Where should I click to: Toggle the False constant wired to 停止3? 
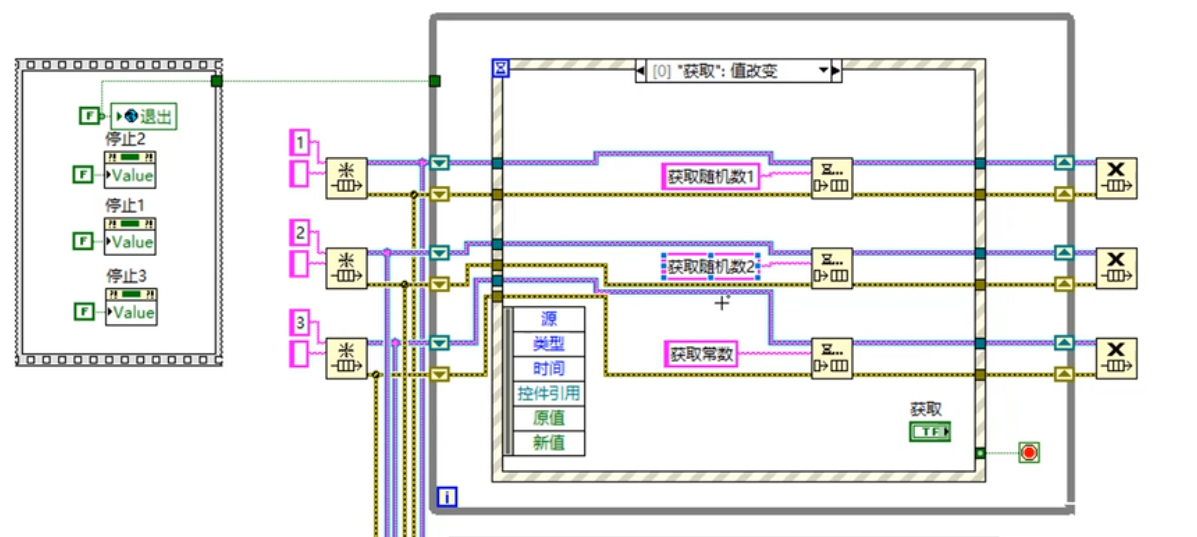click(x=82, y=312)
